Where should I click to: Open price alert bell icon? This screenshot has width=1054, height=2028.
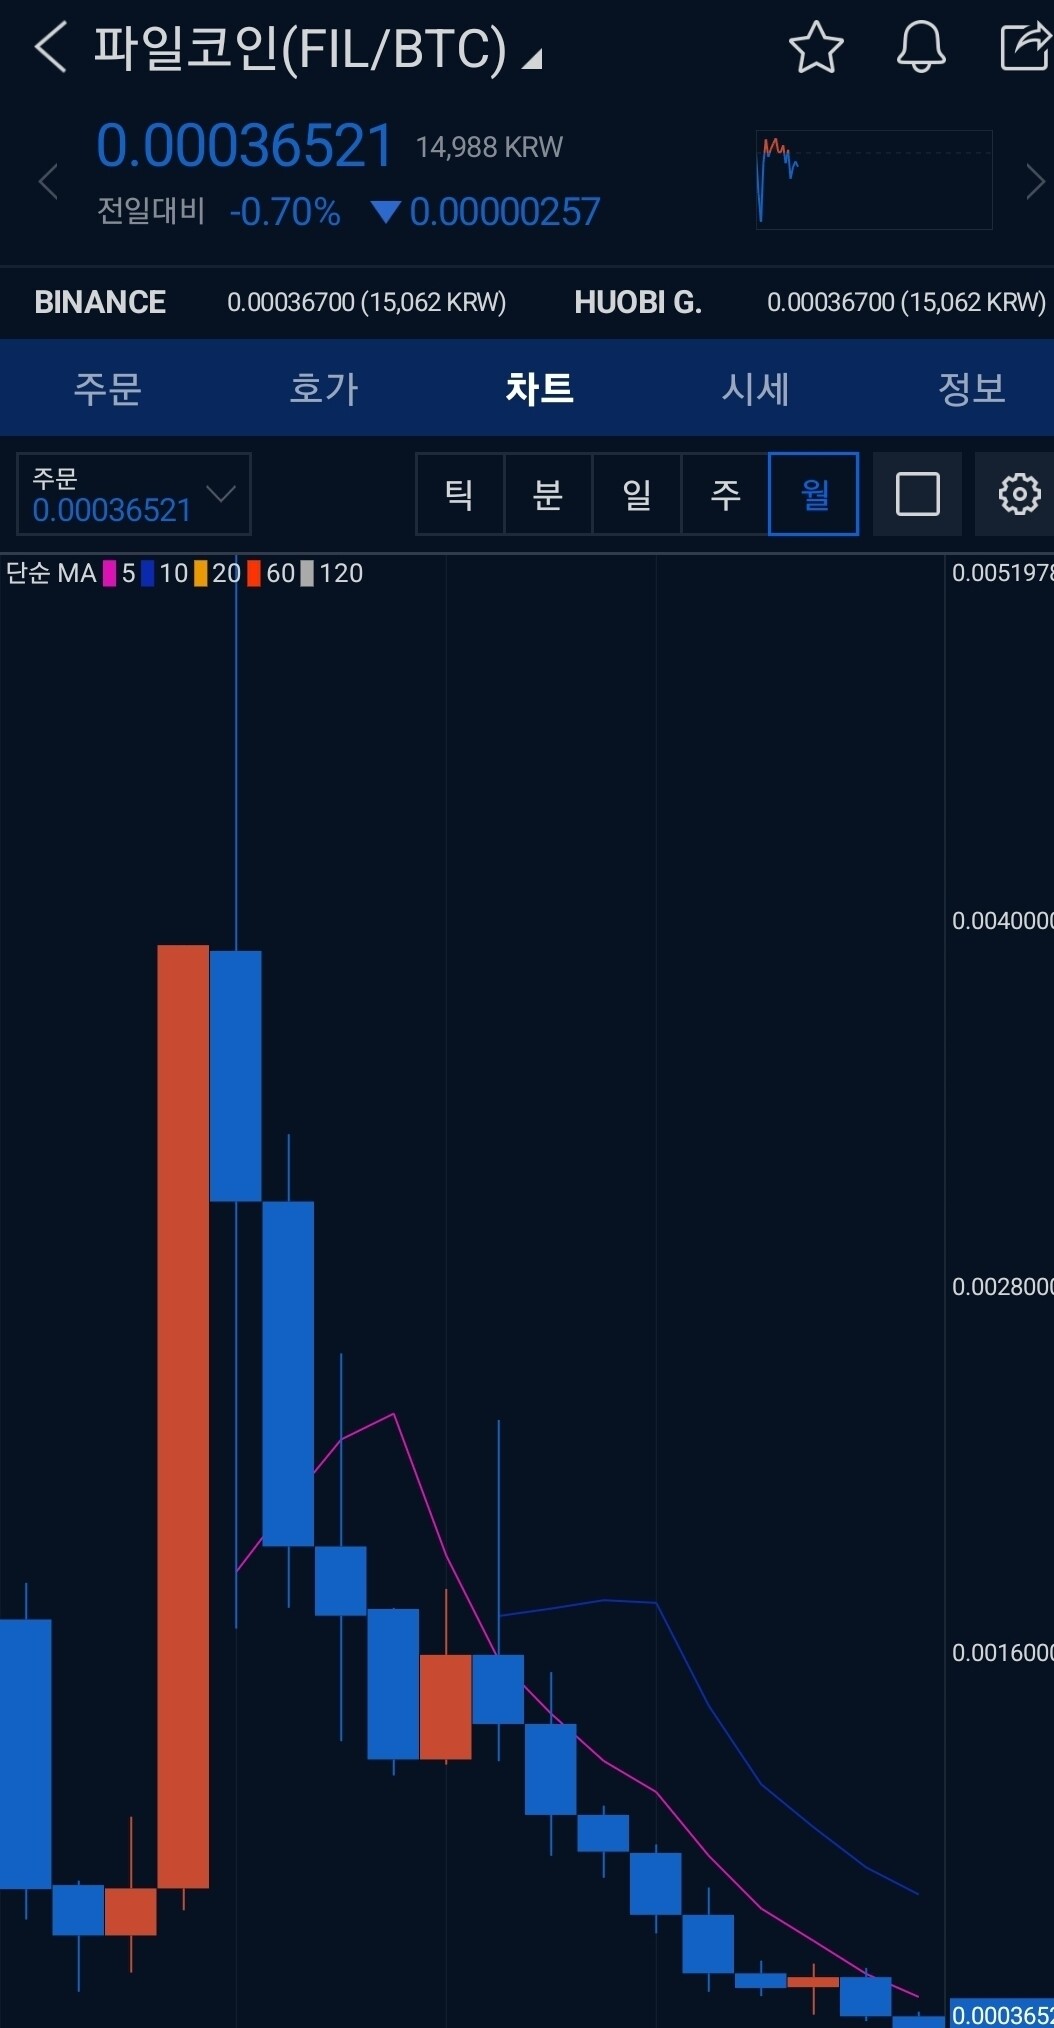click(x=920, y=47)
